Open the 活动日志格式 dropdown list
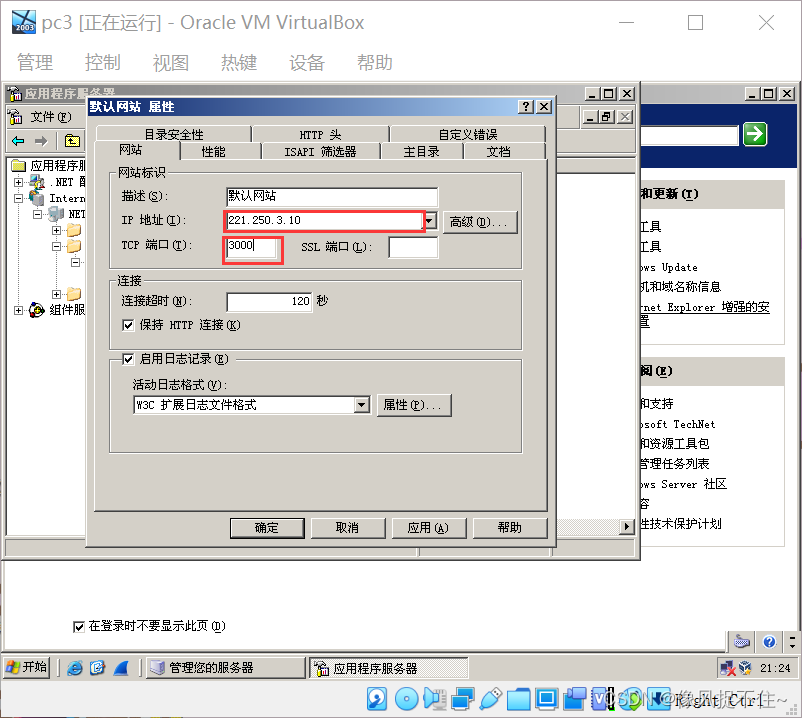802x718 pixels. click(x=362, y=405)
